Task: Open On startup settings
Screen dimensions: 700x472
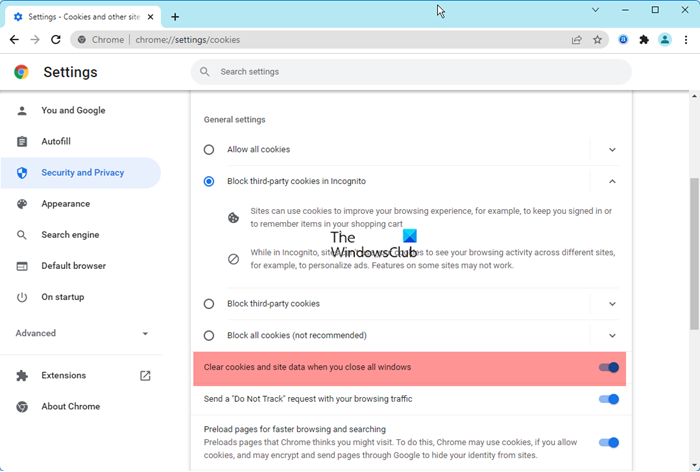Action: [80, 297]
